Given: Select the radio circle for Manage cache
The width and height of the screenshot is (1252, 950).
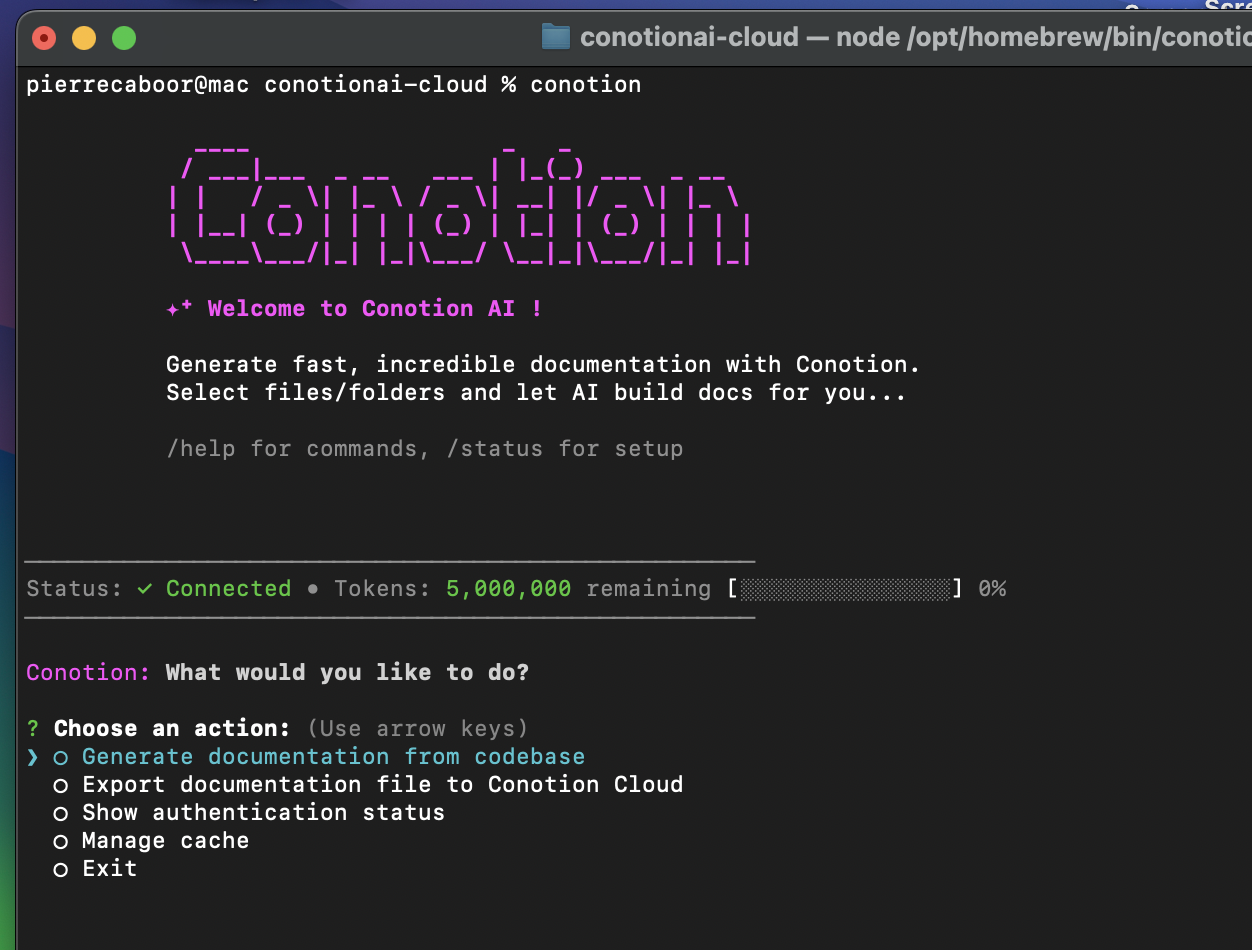Looking at the screenshot, I should pyautogui.click(x=61, y=842).
